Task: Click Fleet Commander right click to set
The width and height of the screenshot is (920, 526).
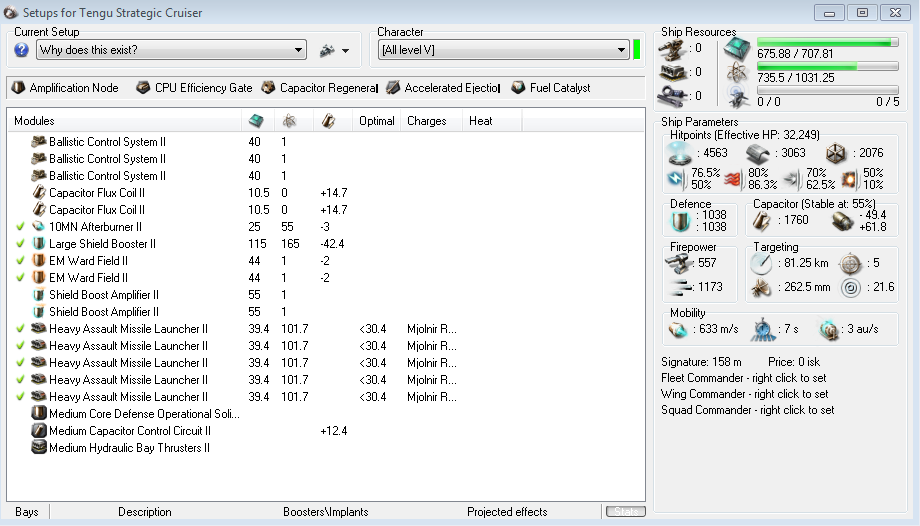Action: coord(743,378)
